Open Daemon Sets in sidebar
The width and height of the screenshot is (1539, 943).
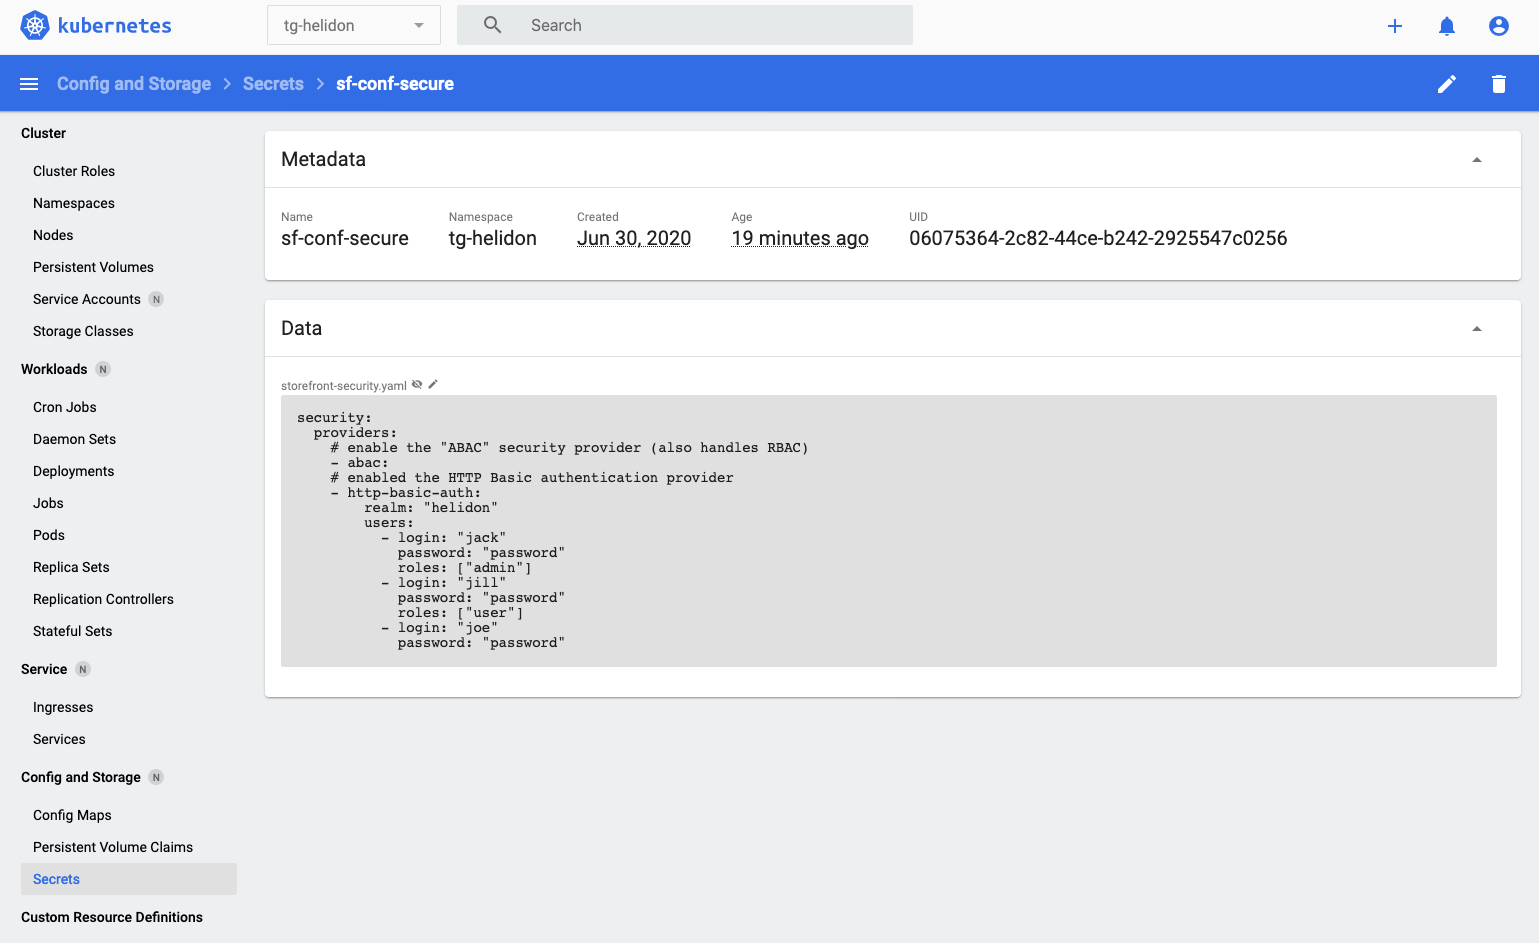74,439
